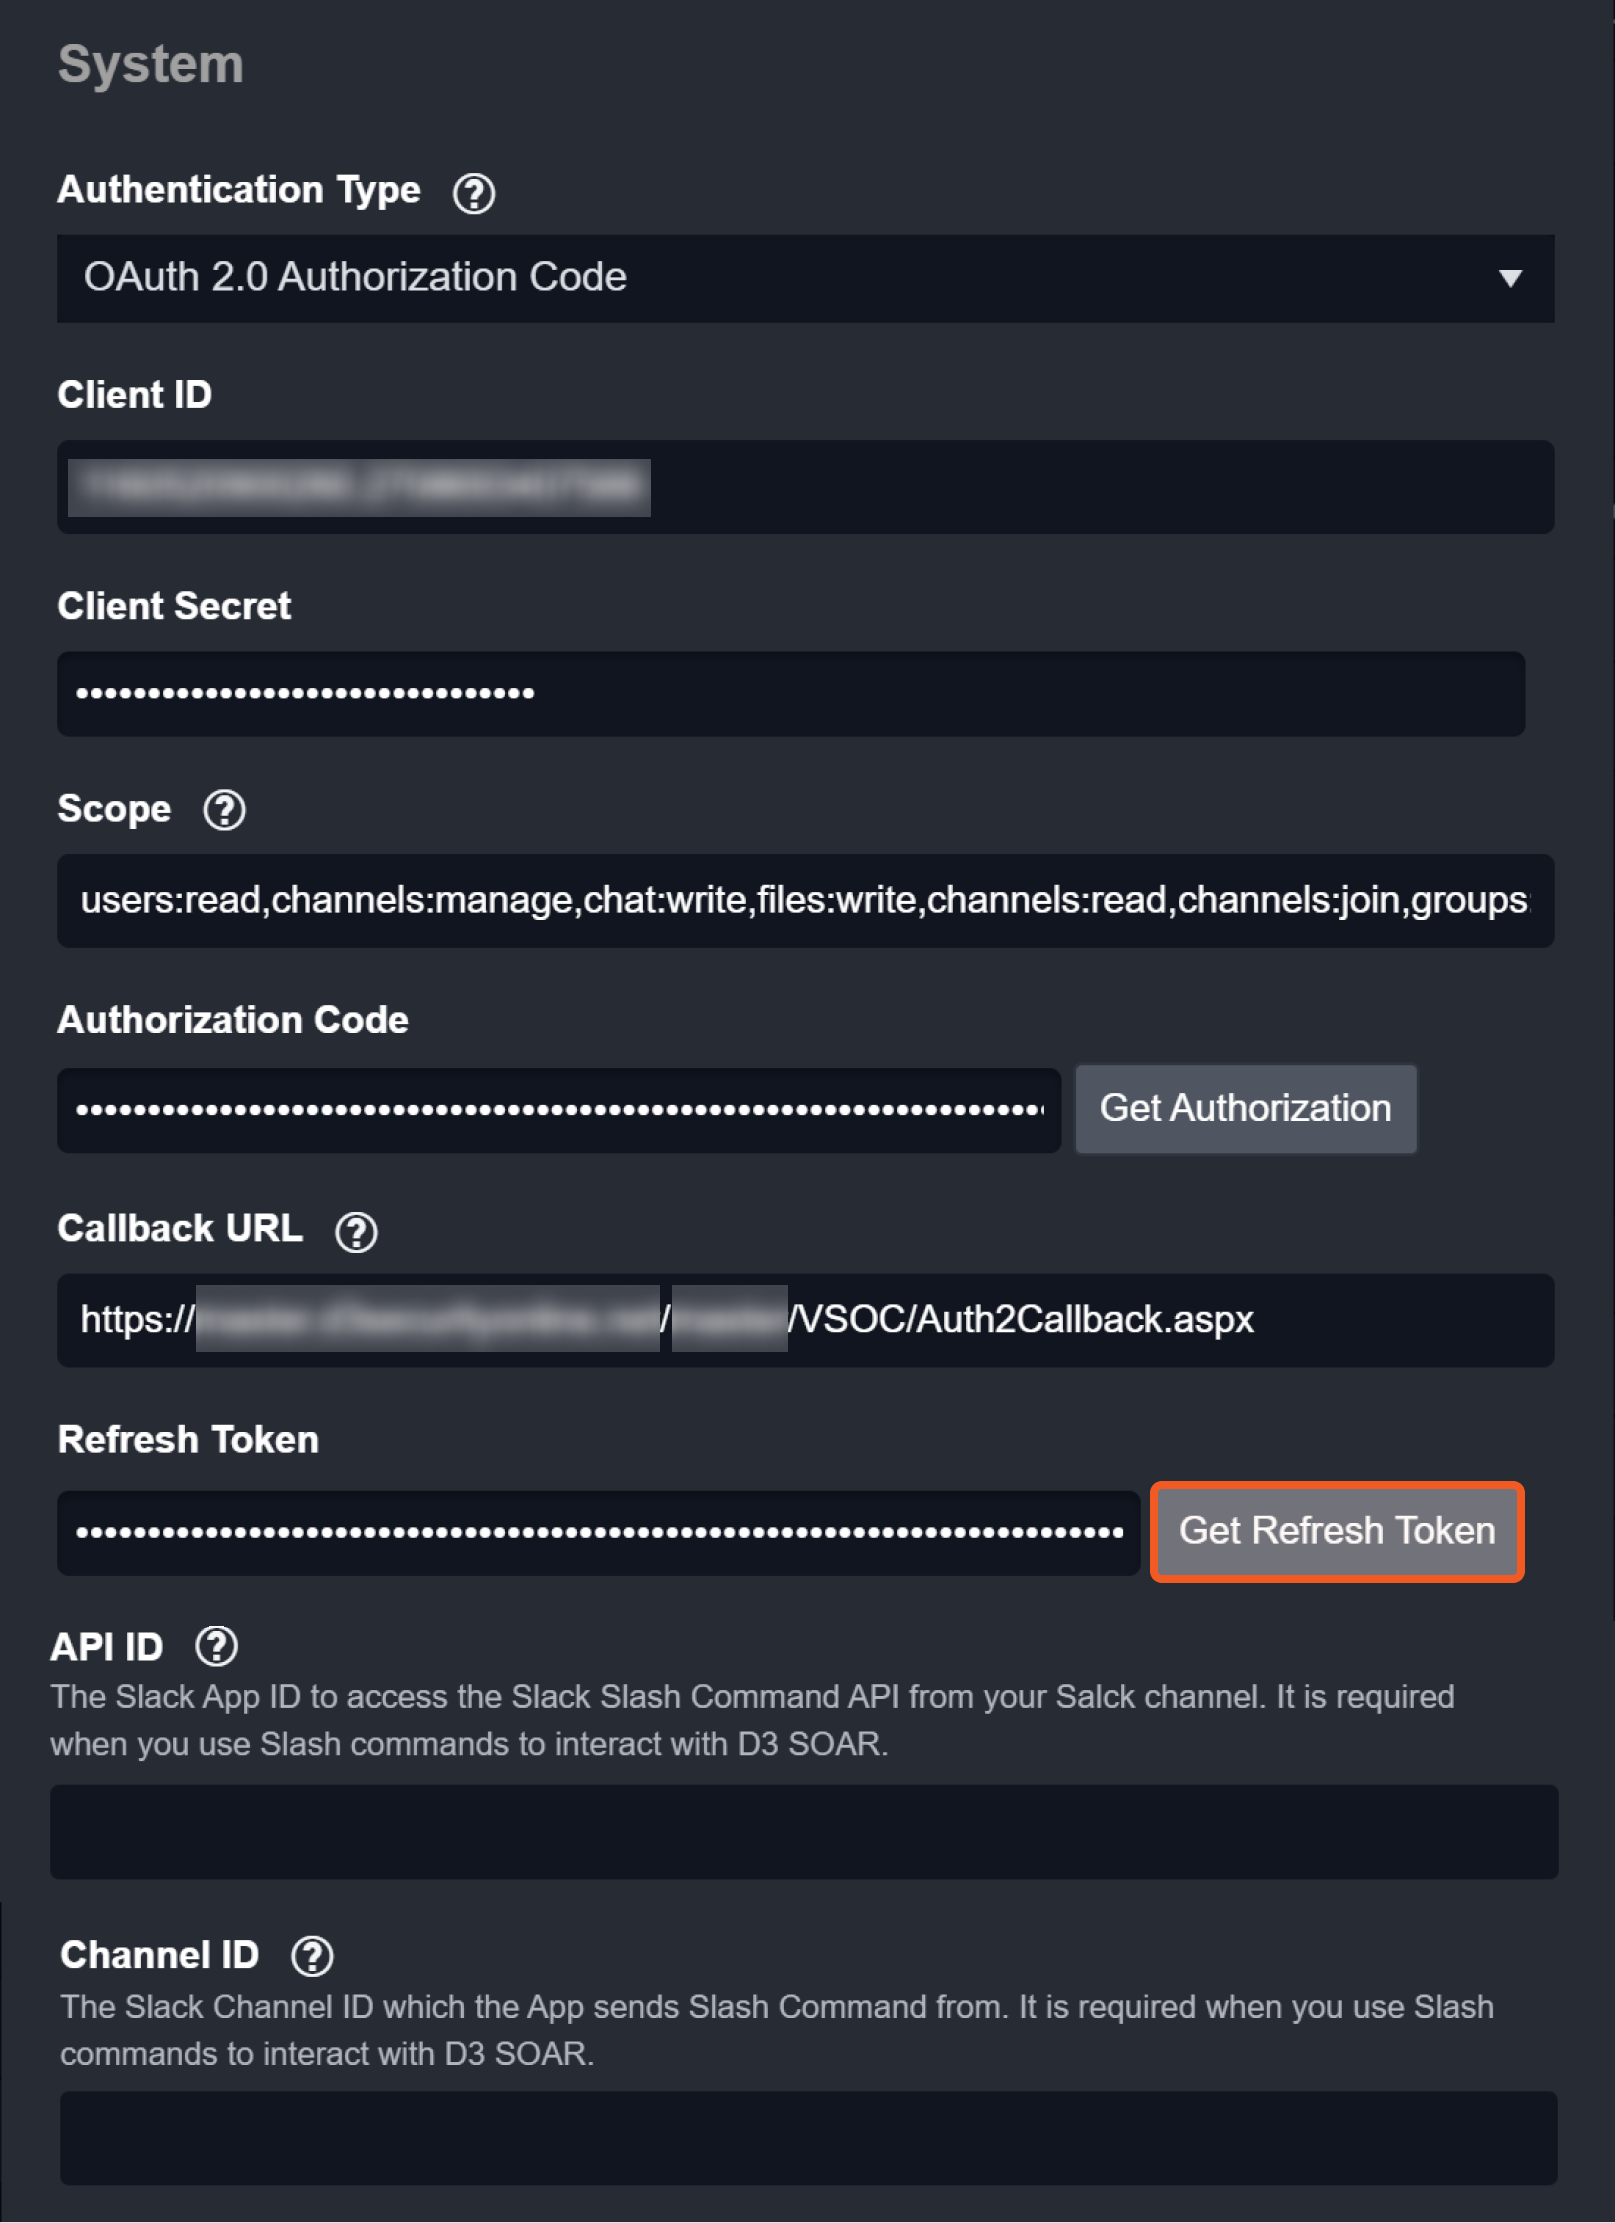Click into the Client Secret field
This screenshot has height=2223, width=1615.
click(790, 694)
